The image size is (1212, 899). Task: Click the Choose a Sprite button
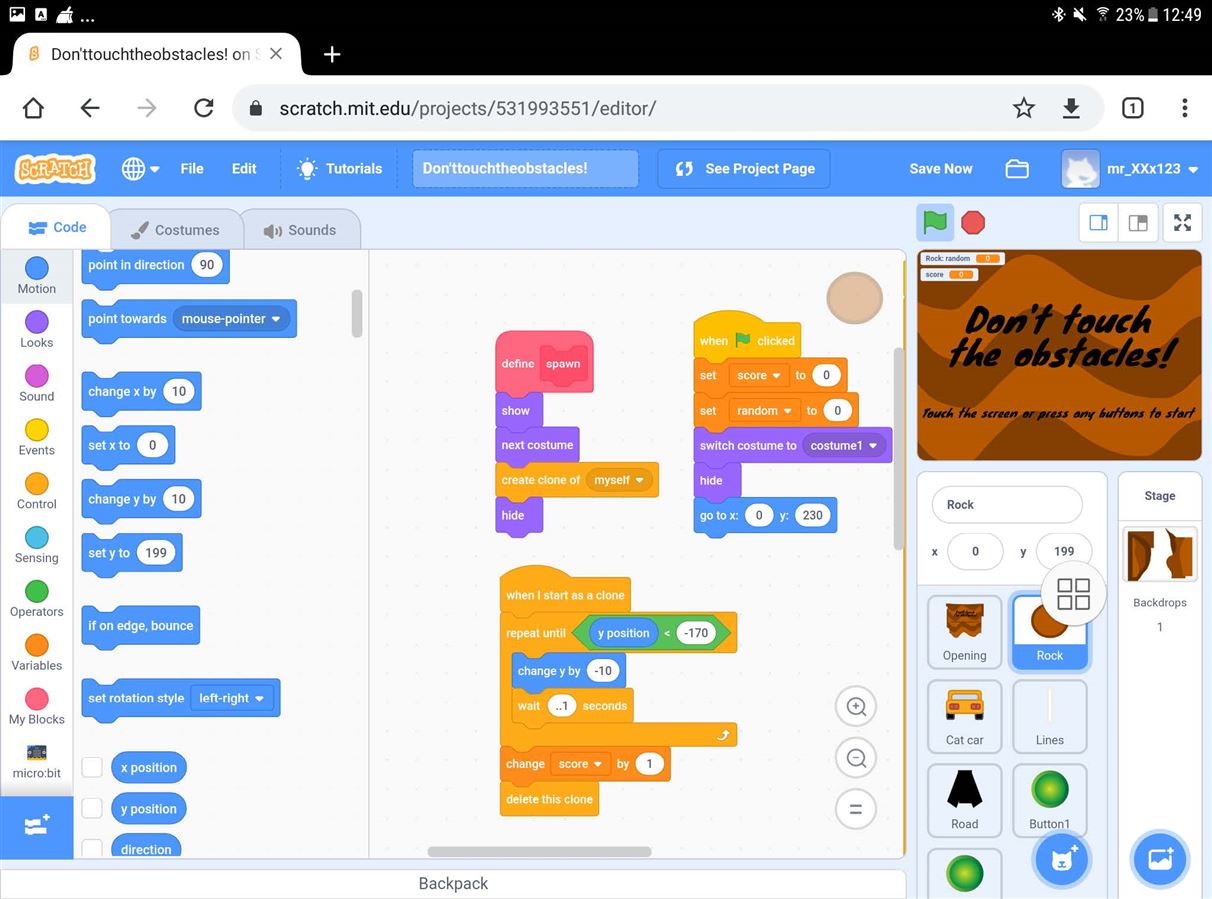(1061, 859)
